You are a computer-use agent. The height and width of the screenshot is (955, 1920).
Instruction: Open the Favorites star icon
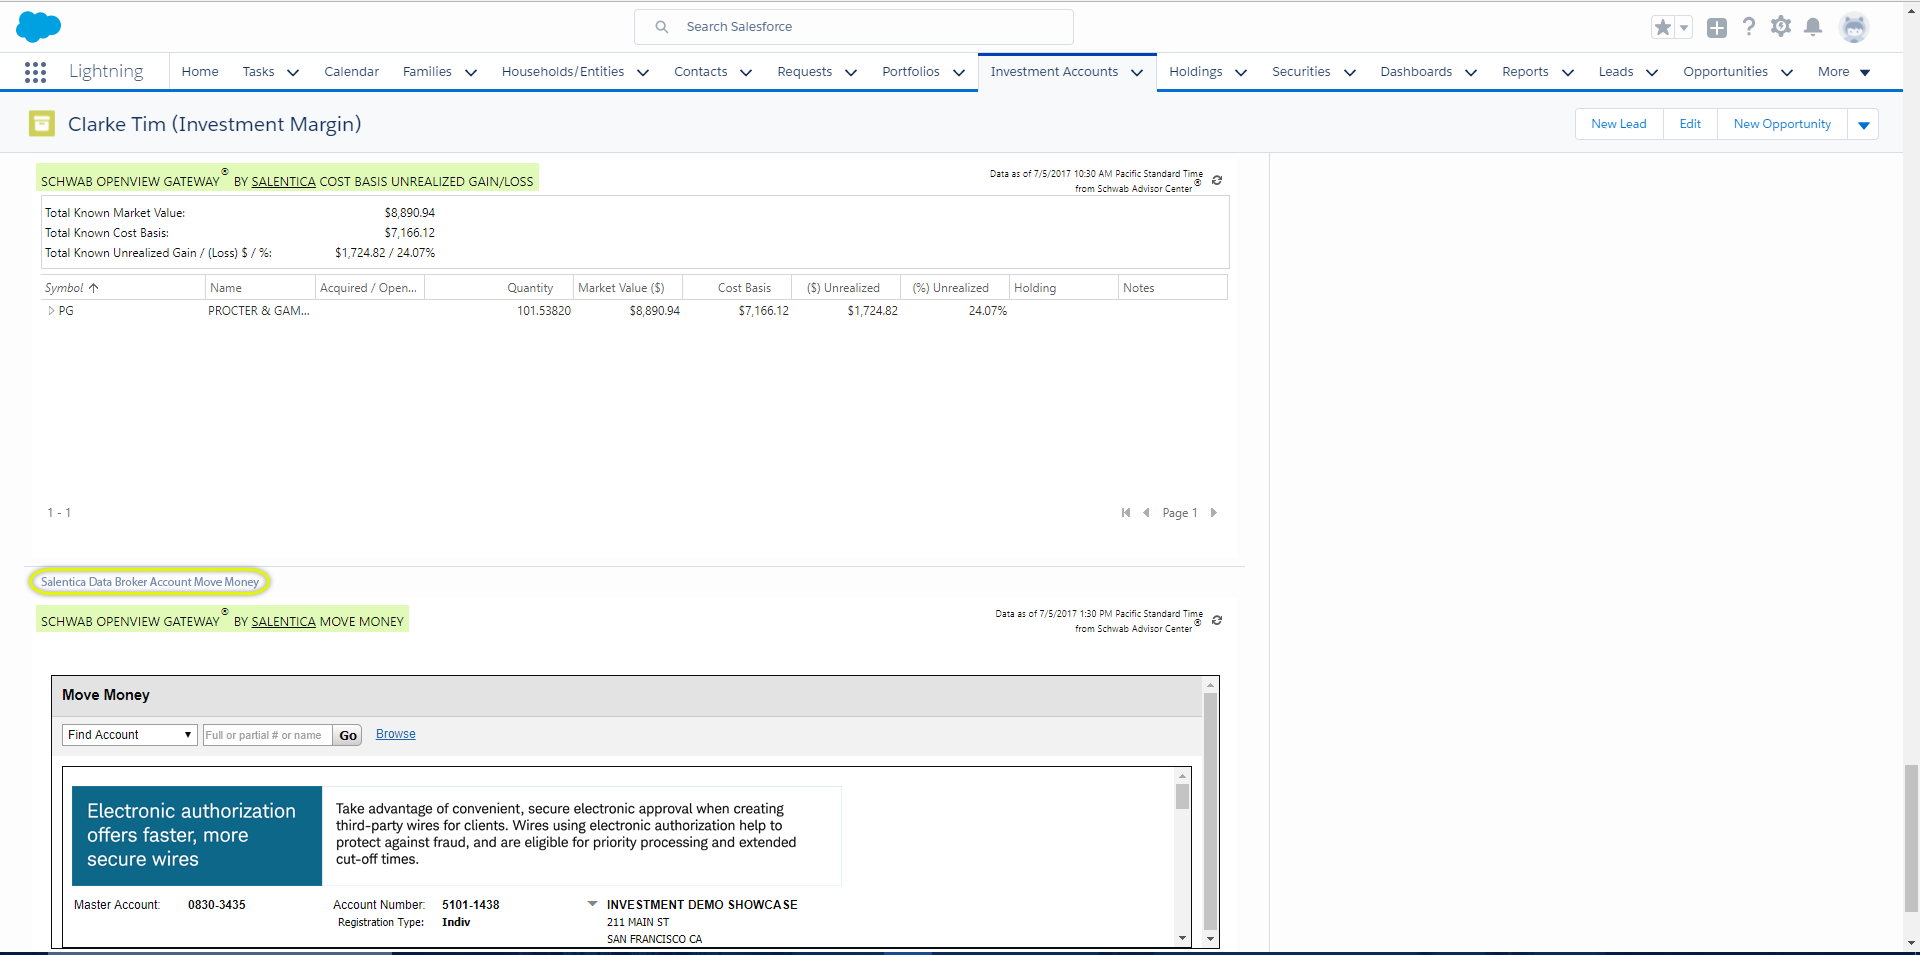1662,28
